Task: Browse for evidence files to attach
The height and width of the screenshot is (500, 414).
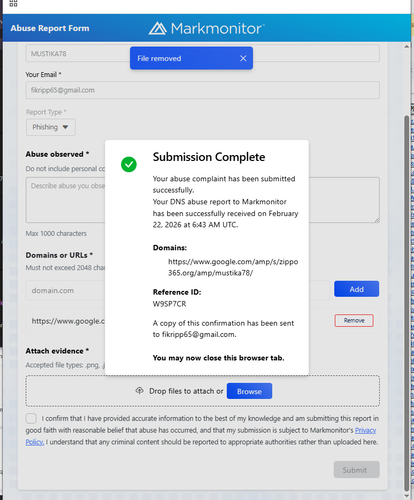Action: (249, 391)
